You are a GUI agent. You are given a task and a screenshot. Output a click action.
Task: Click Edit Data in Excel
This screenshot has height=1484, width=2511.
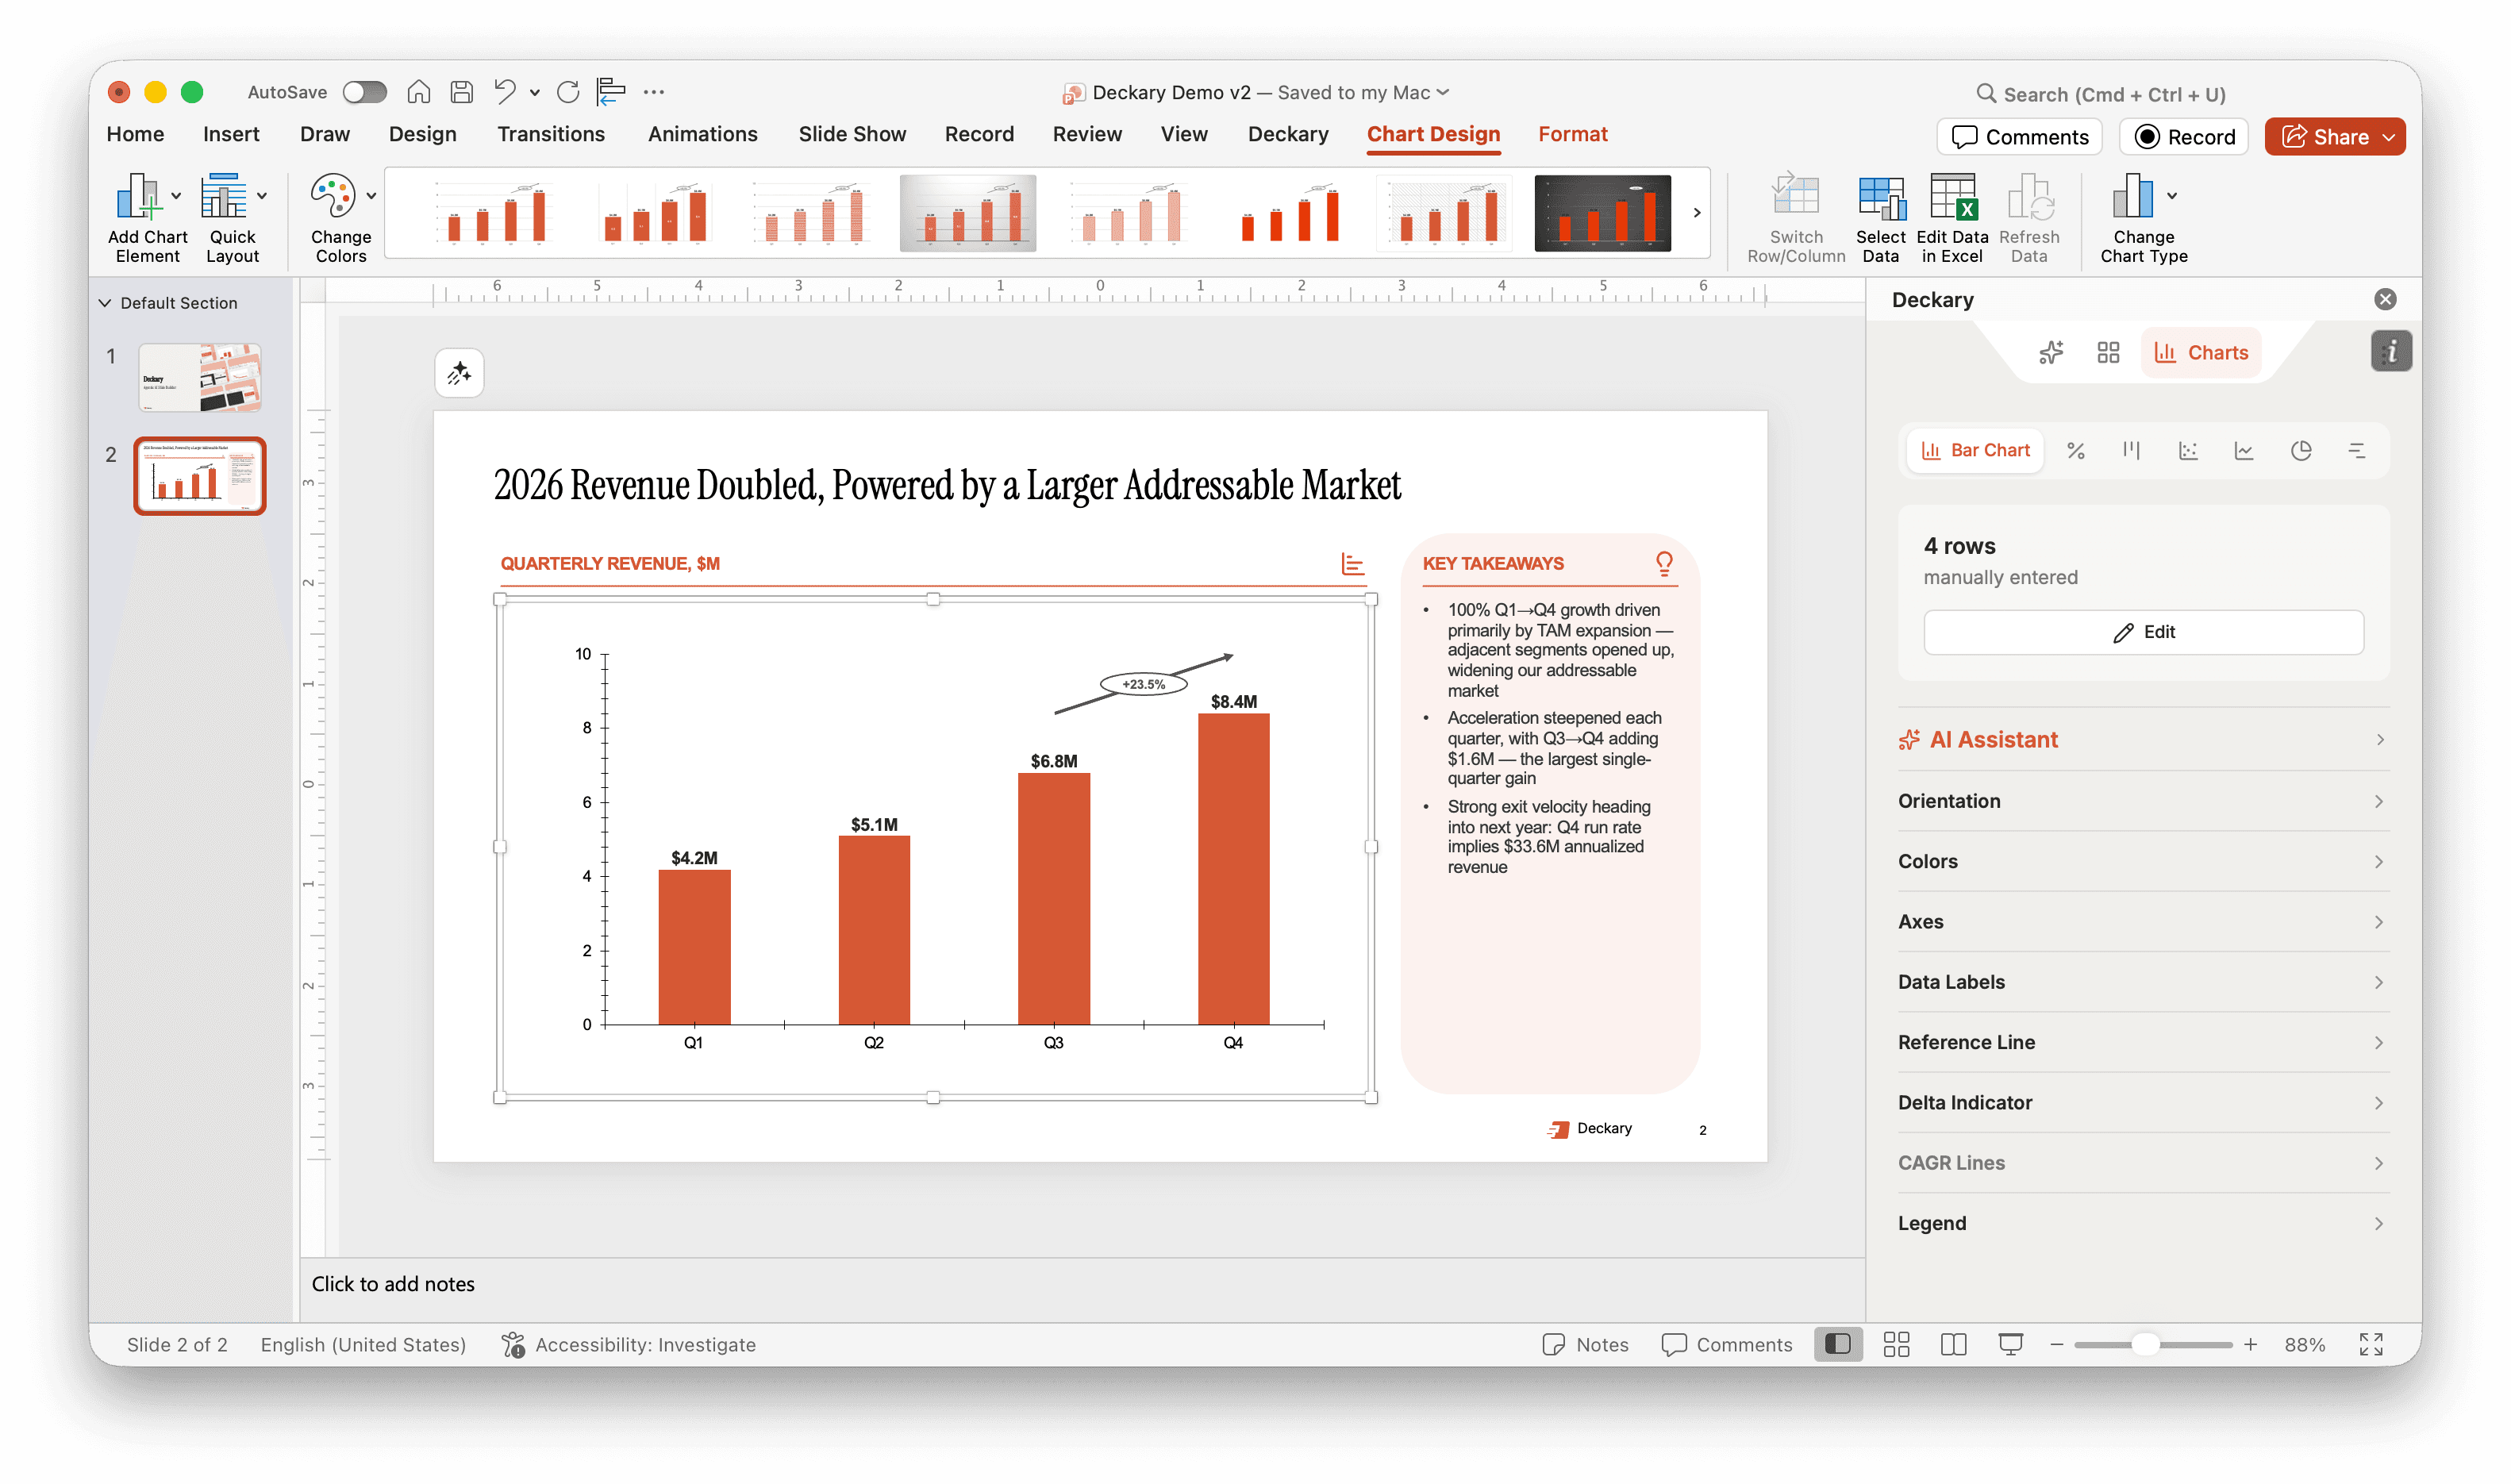(1951, 218)
